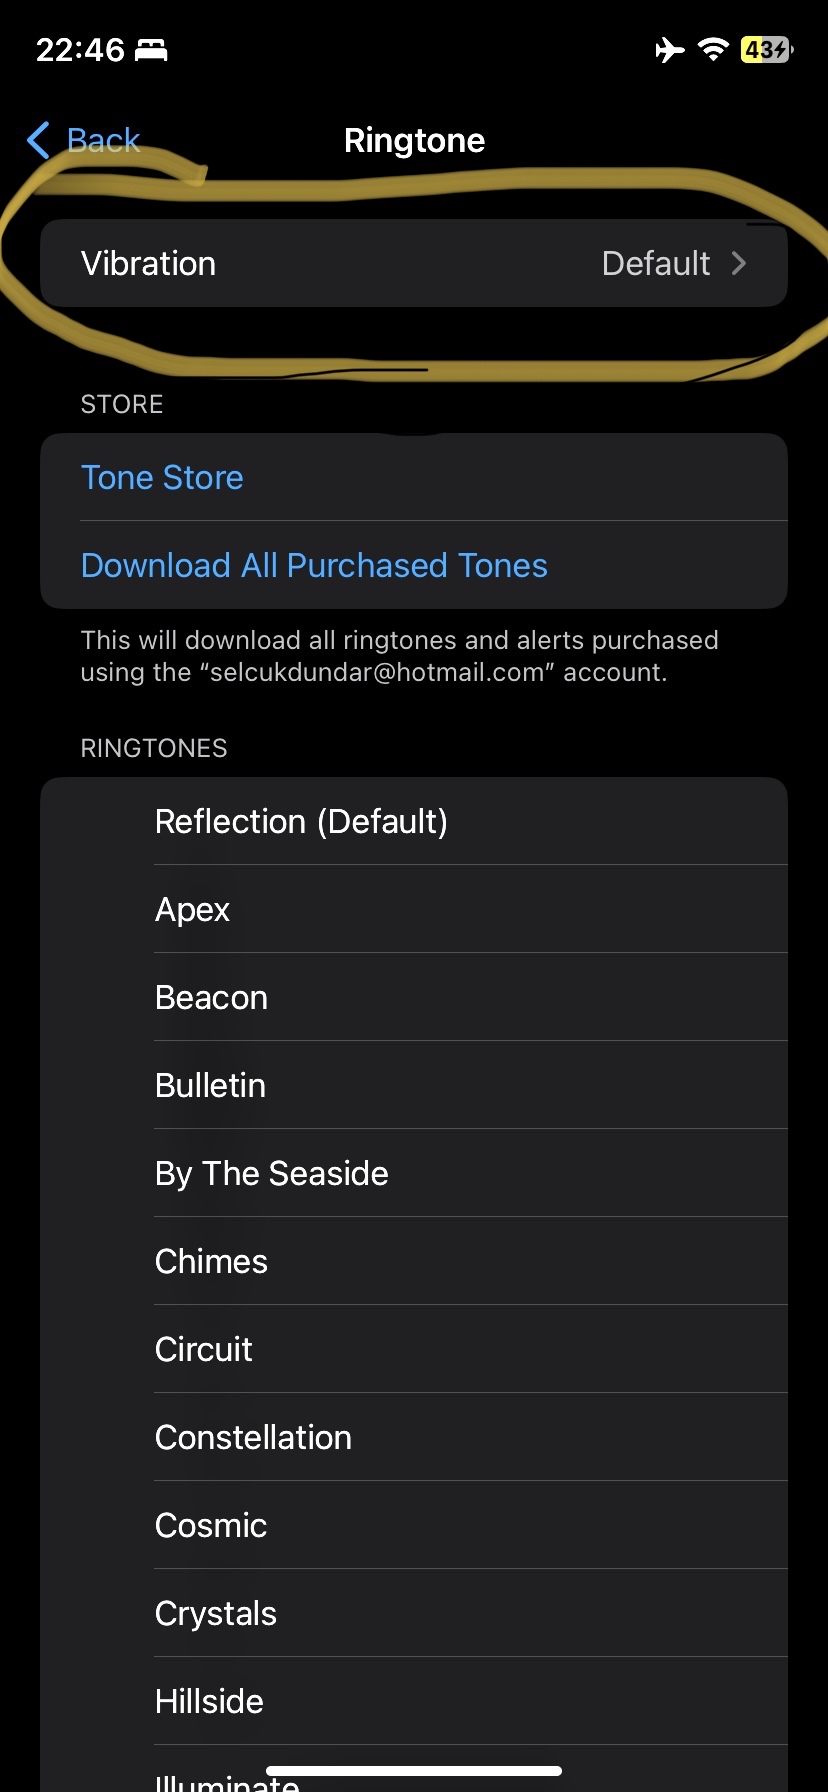Select By The Seaside ringtone
Screen dimensions: 828x1792
click(x=414, y=1173)
